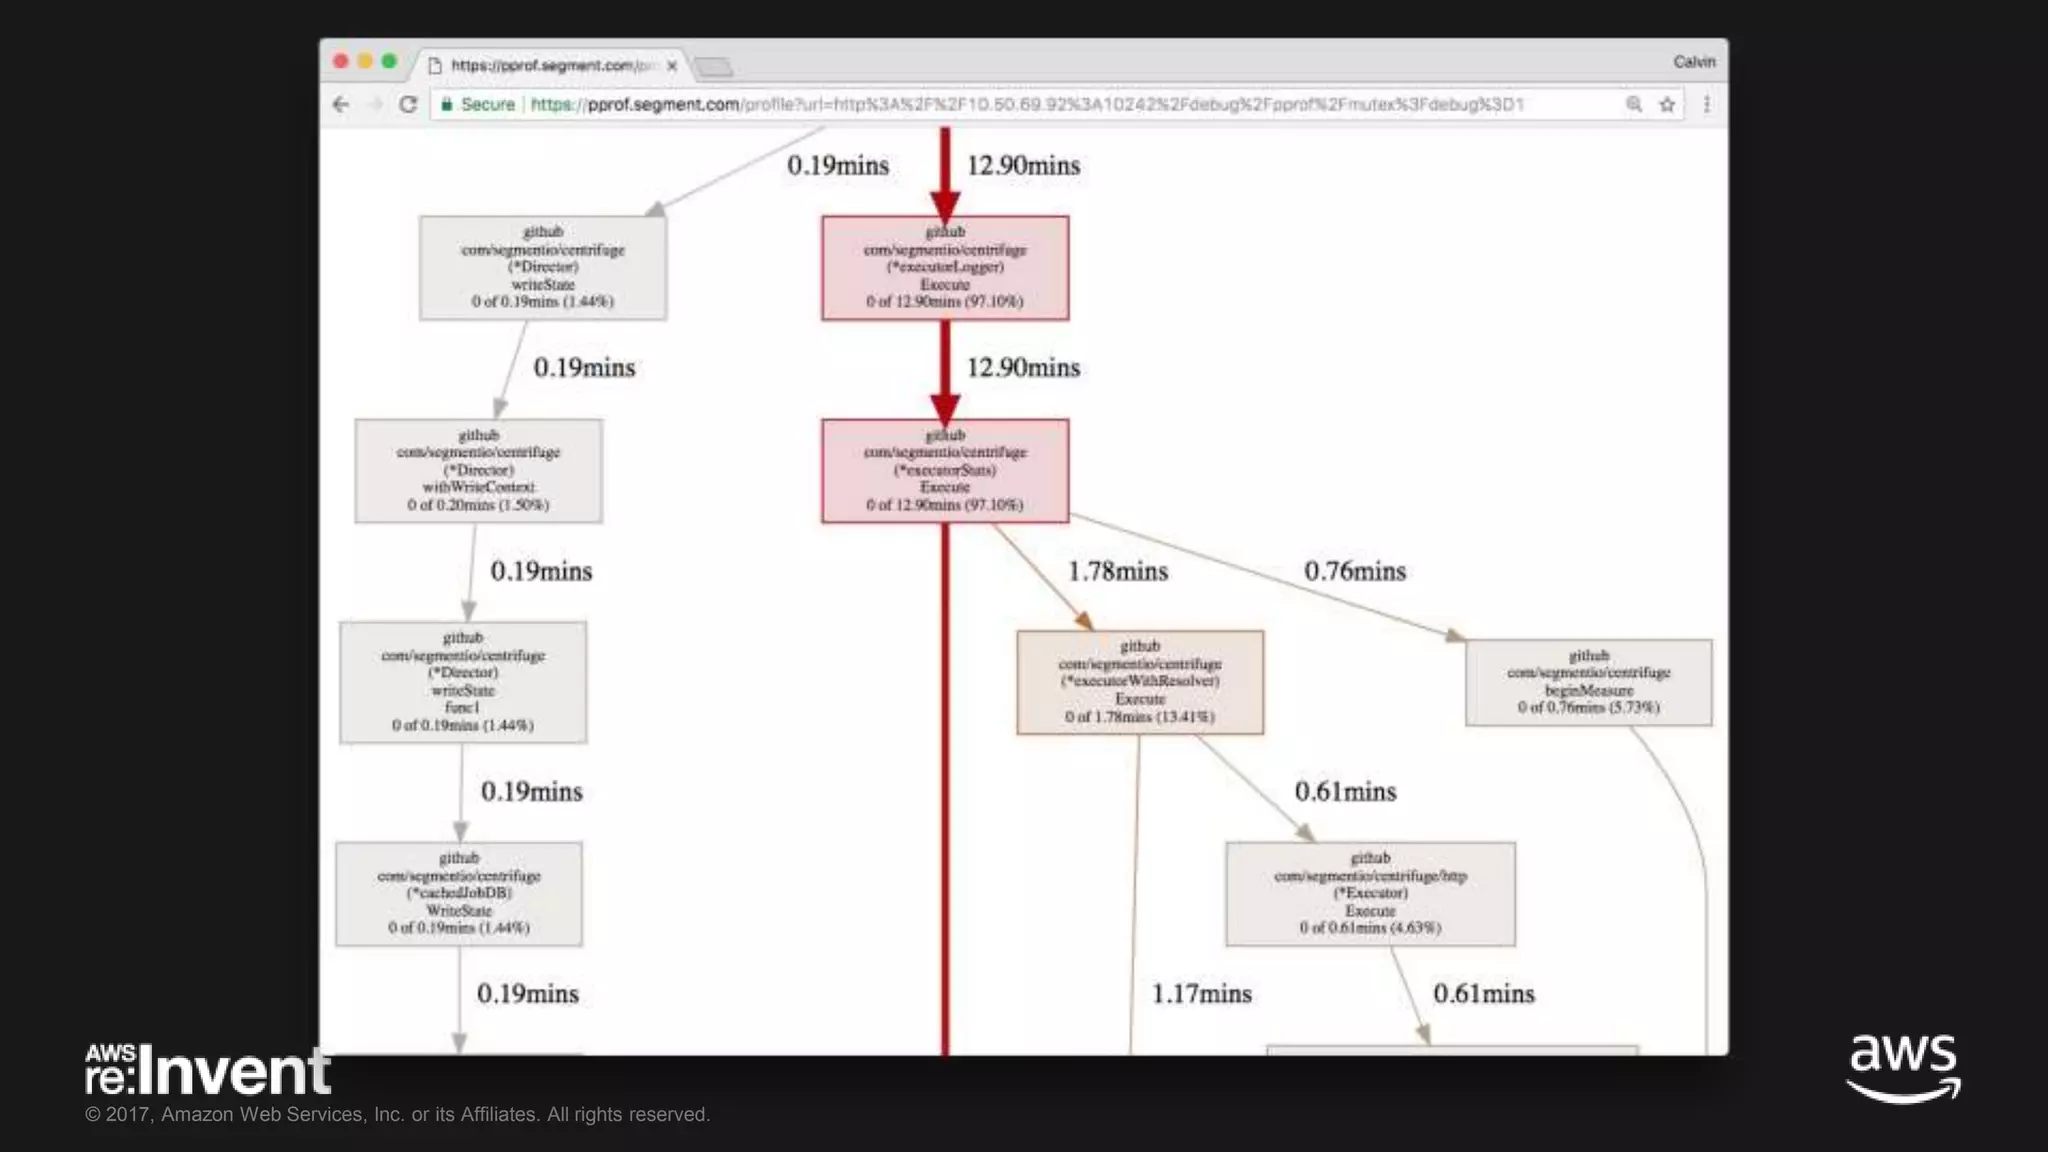
Task: Select the executorWithResolver Execute node
Action: tap(1140, 682)
